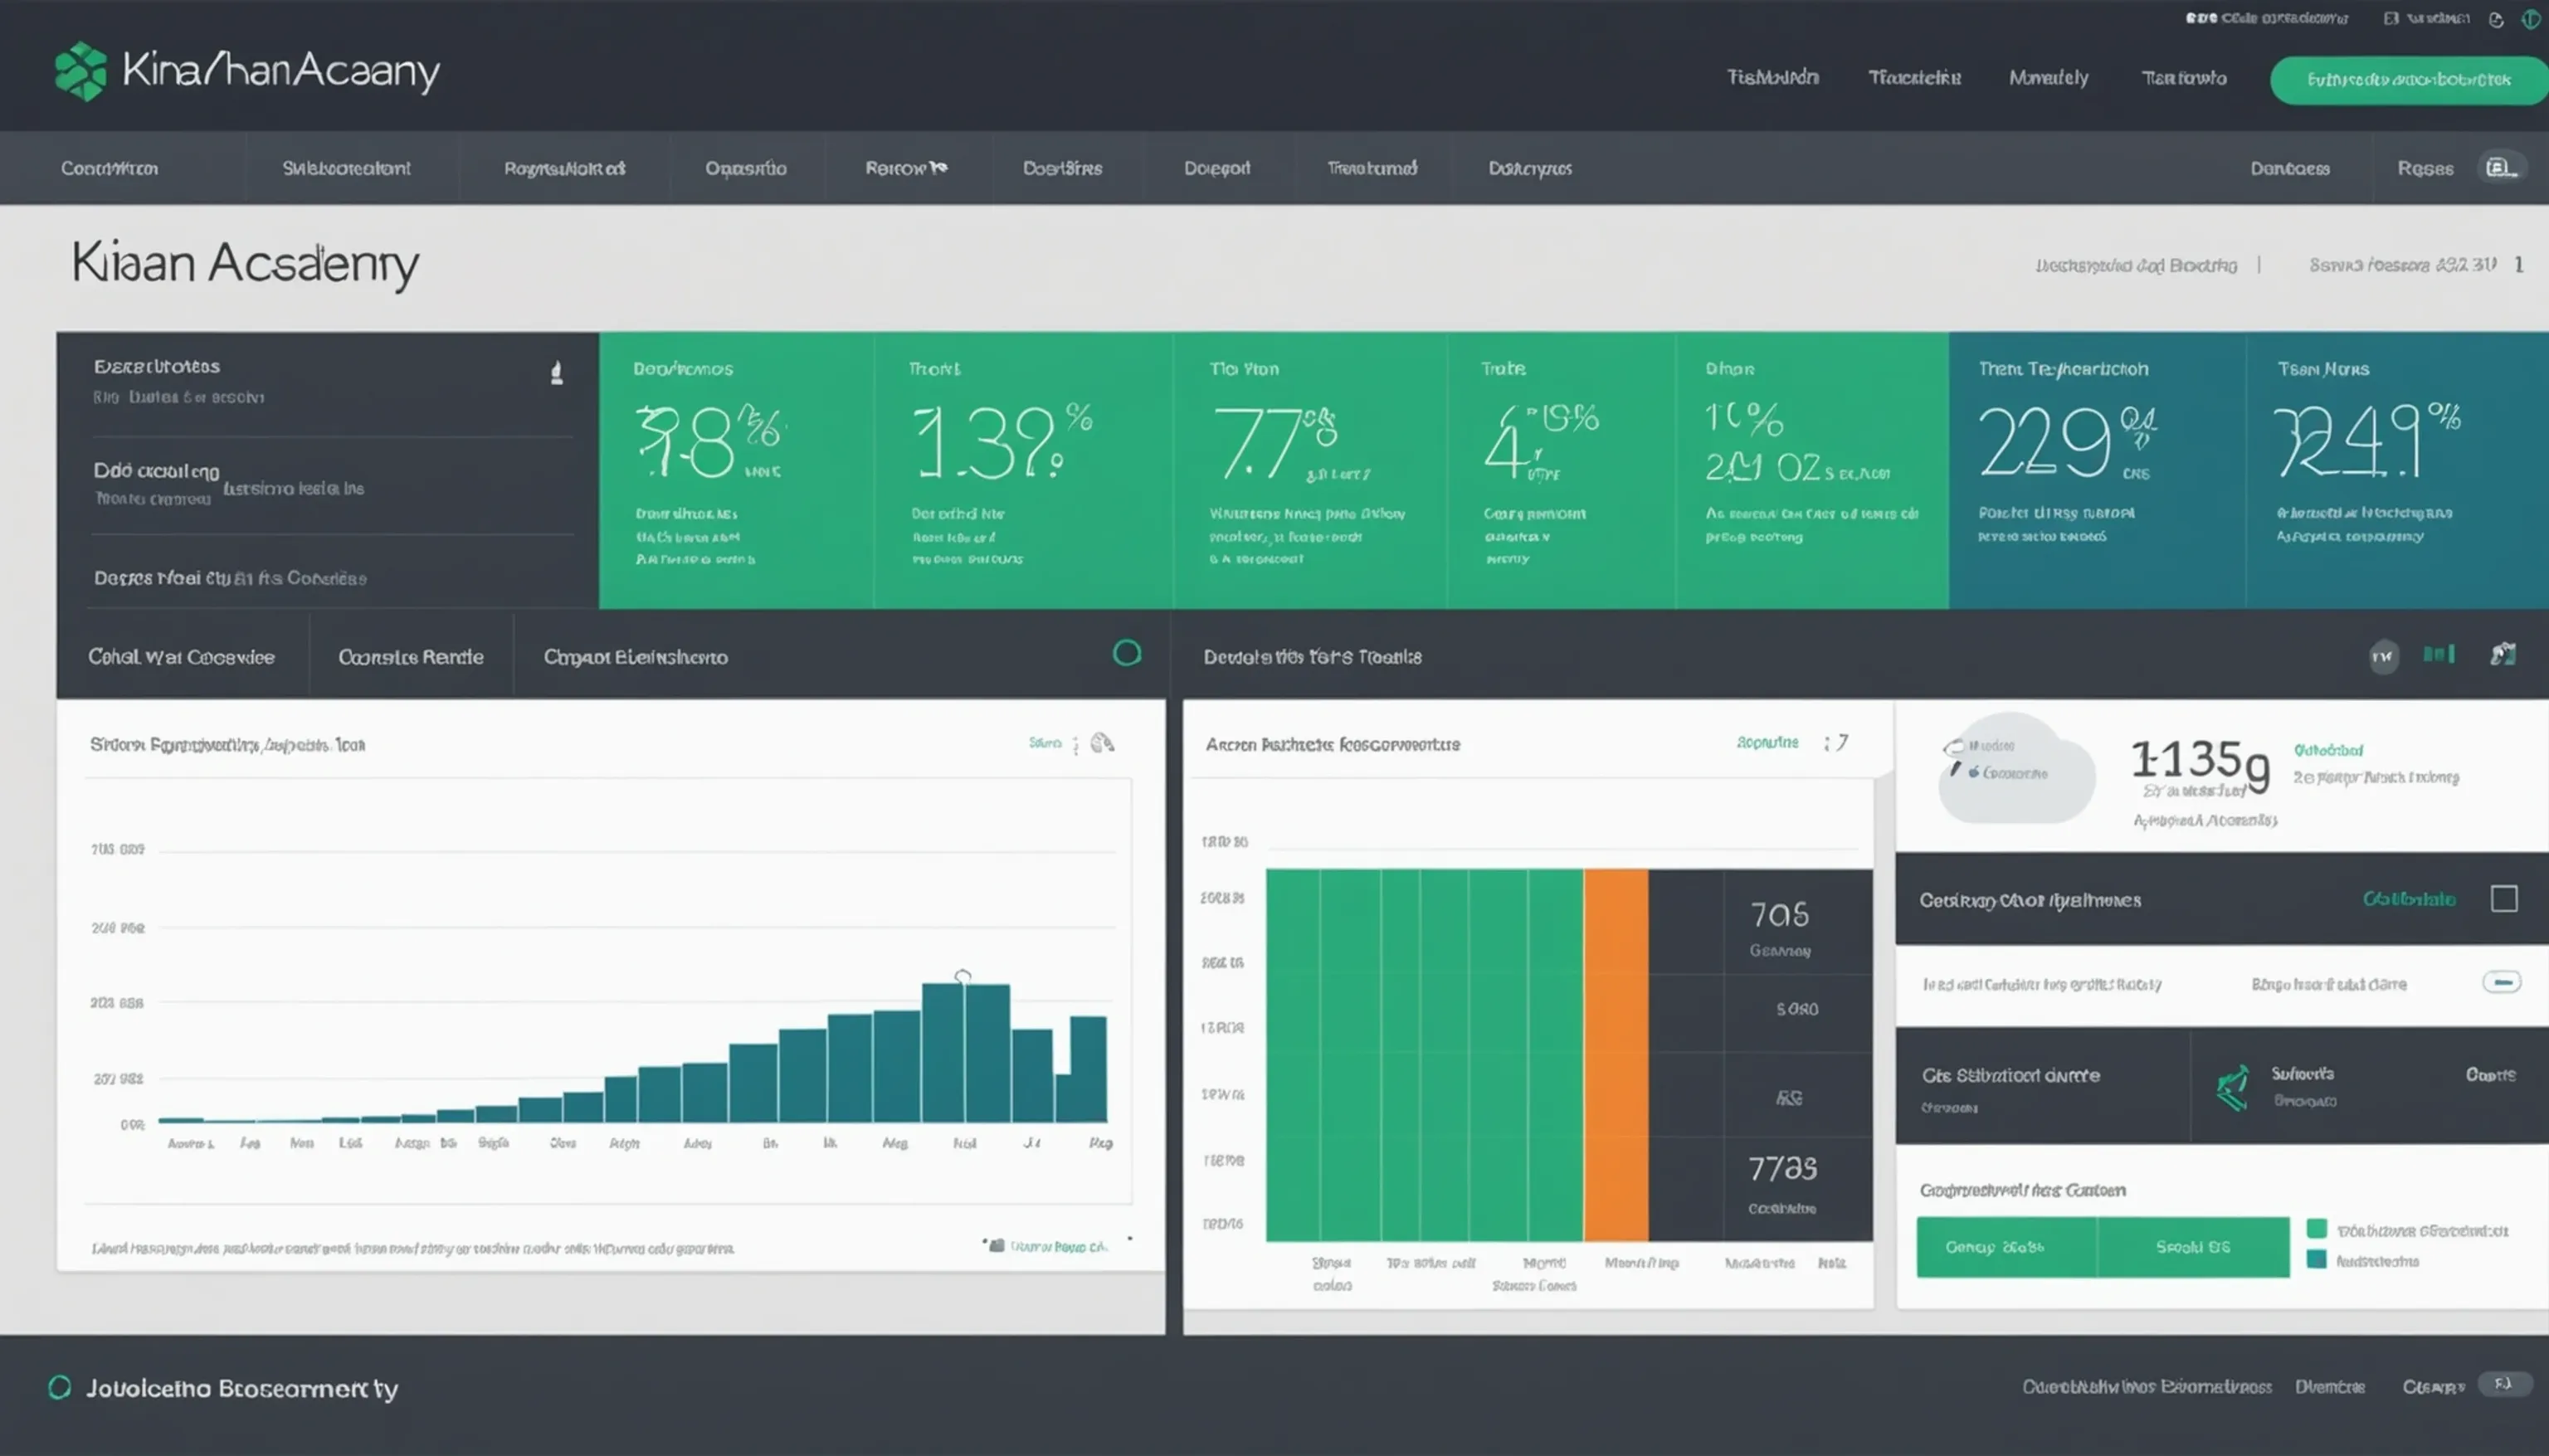Select 'RoyrsuNolkod' in the secondary nav bar
The image size is (2549, 1456).
[x=564, y=168]
